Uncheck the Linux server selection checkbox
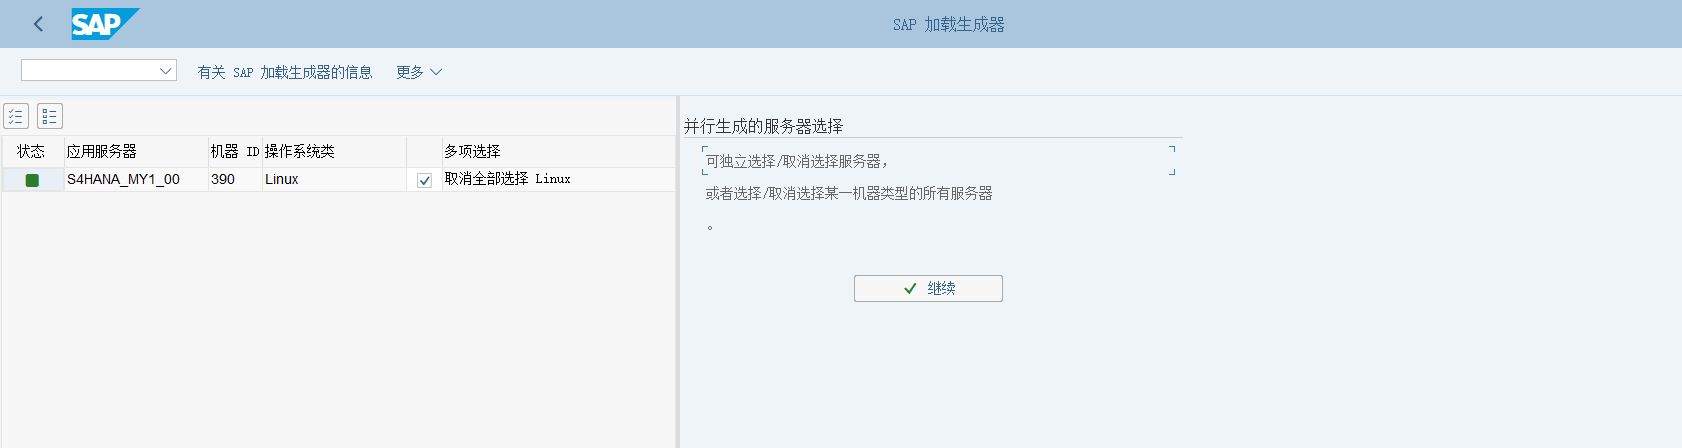This screenshot has height=448, width=1682. [424, 180]
